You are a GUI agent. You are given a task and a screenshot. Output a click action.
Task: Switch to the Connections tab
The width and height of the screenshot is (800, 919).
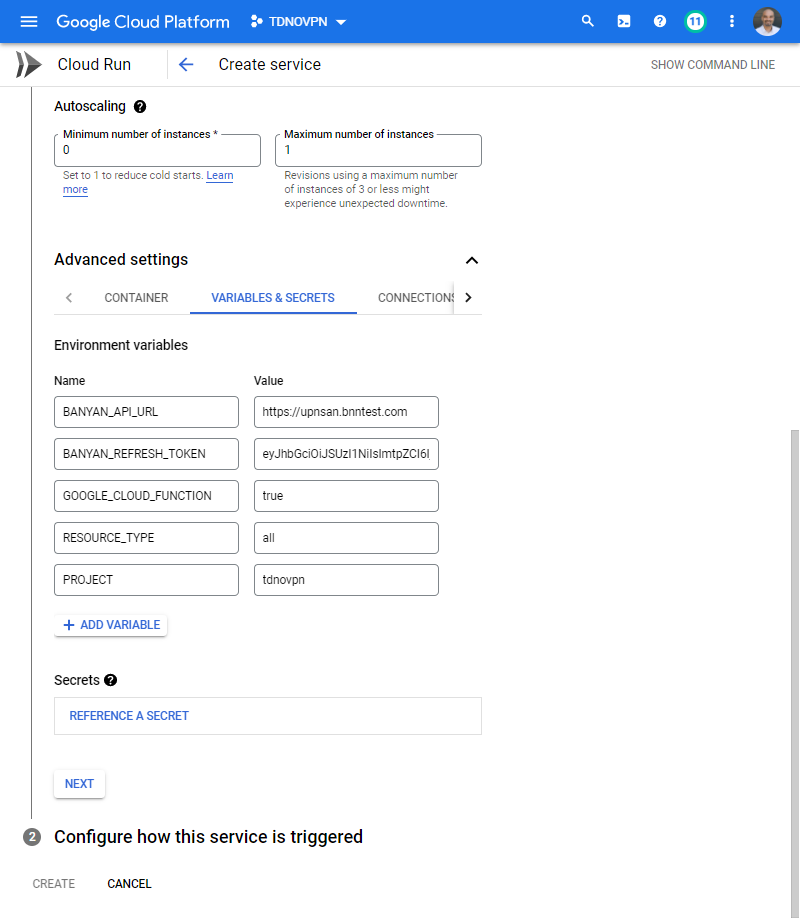pyautogui.click(x=416, y=298)
